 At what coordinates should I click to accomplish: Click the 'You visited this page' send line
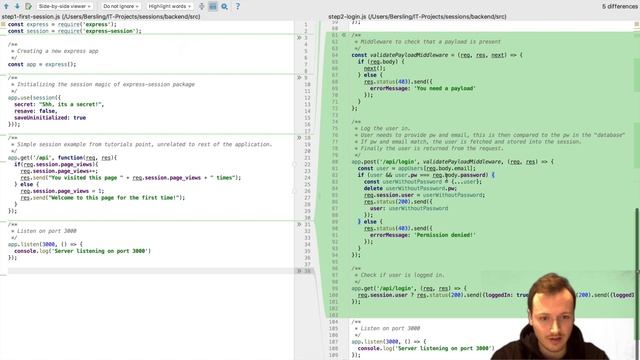point(131,178)
